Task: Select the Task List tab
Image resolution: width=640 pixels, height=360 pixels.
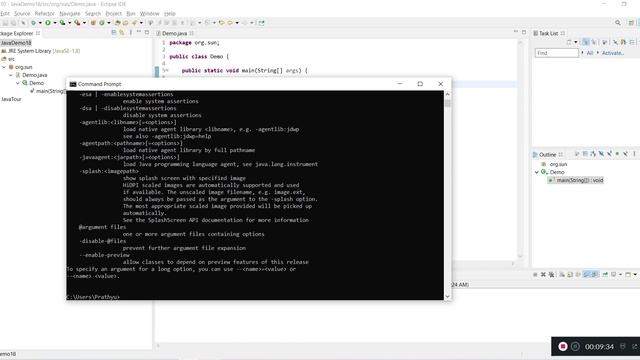Action: [x=549, y=33]
